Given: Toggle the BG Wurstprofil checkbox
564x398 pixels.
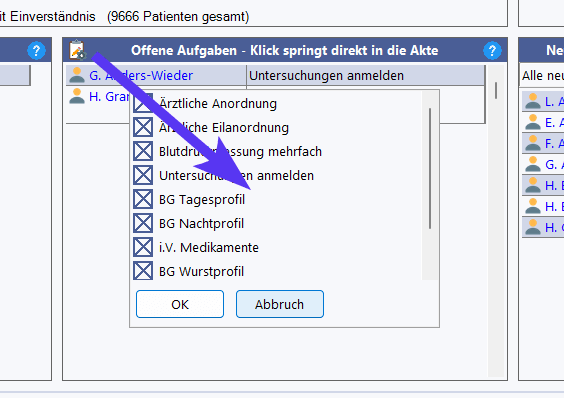Looking at the screenshot, I should (143, 271).
